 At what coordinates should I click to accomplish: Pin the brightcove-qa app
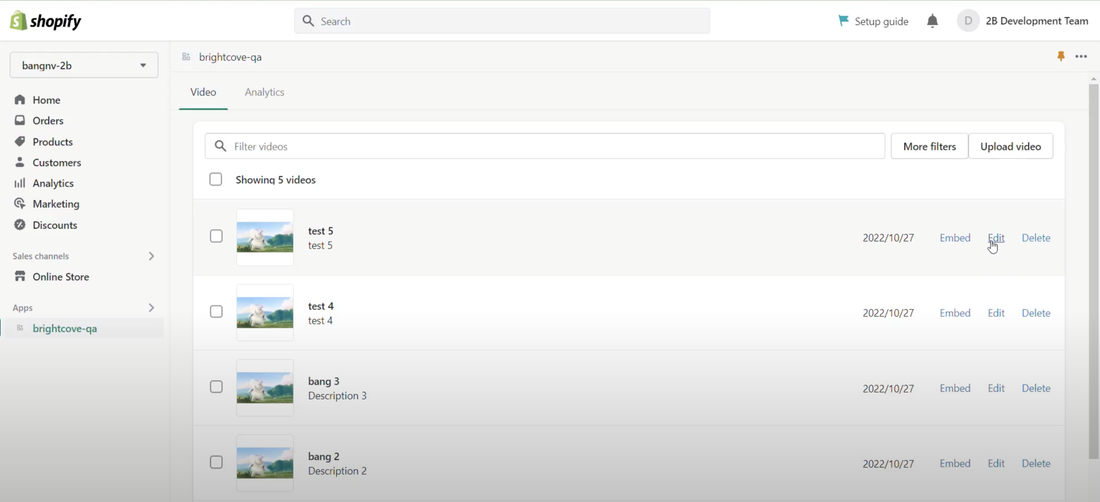[1061, 57]
